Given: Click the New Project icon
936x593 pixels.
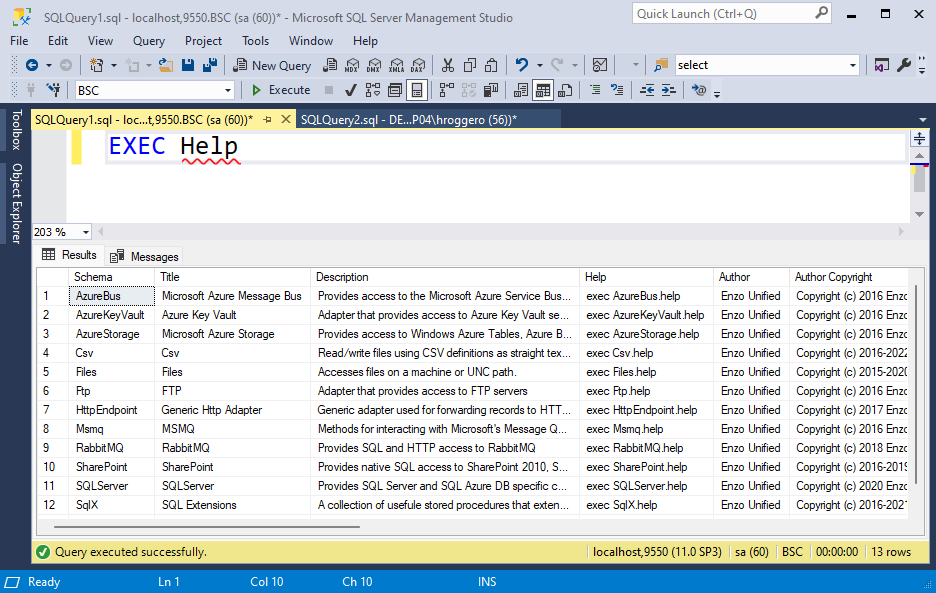Looking at the screenshot, I should tap(96, 65).
